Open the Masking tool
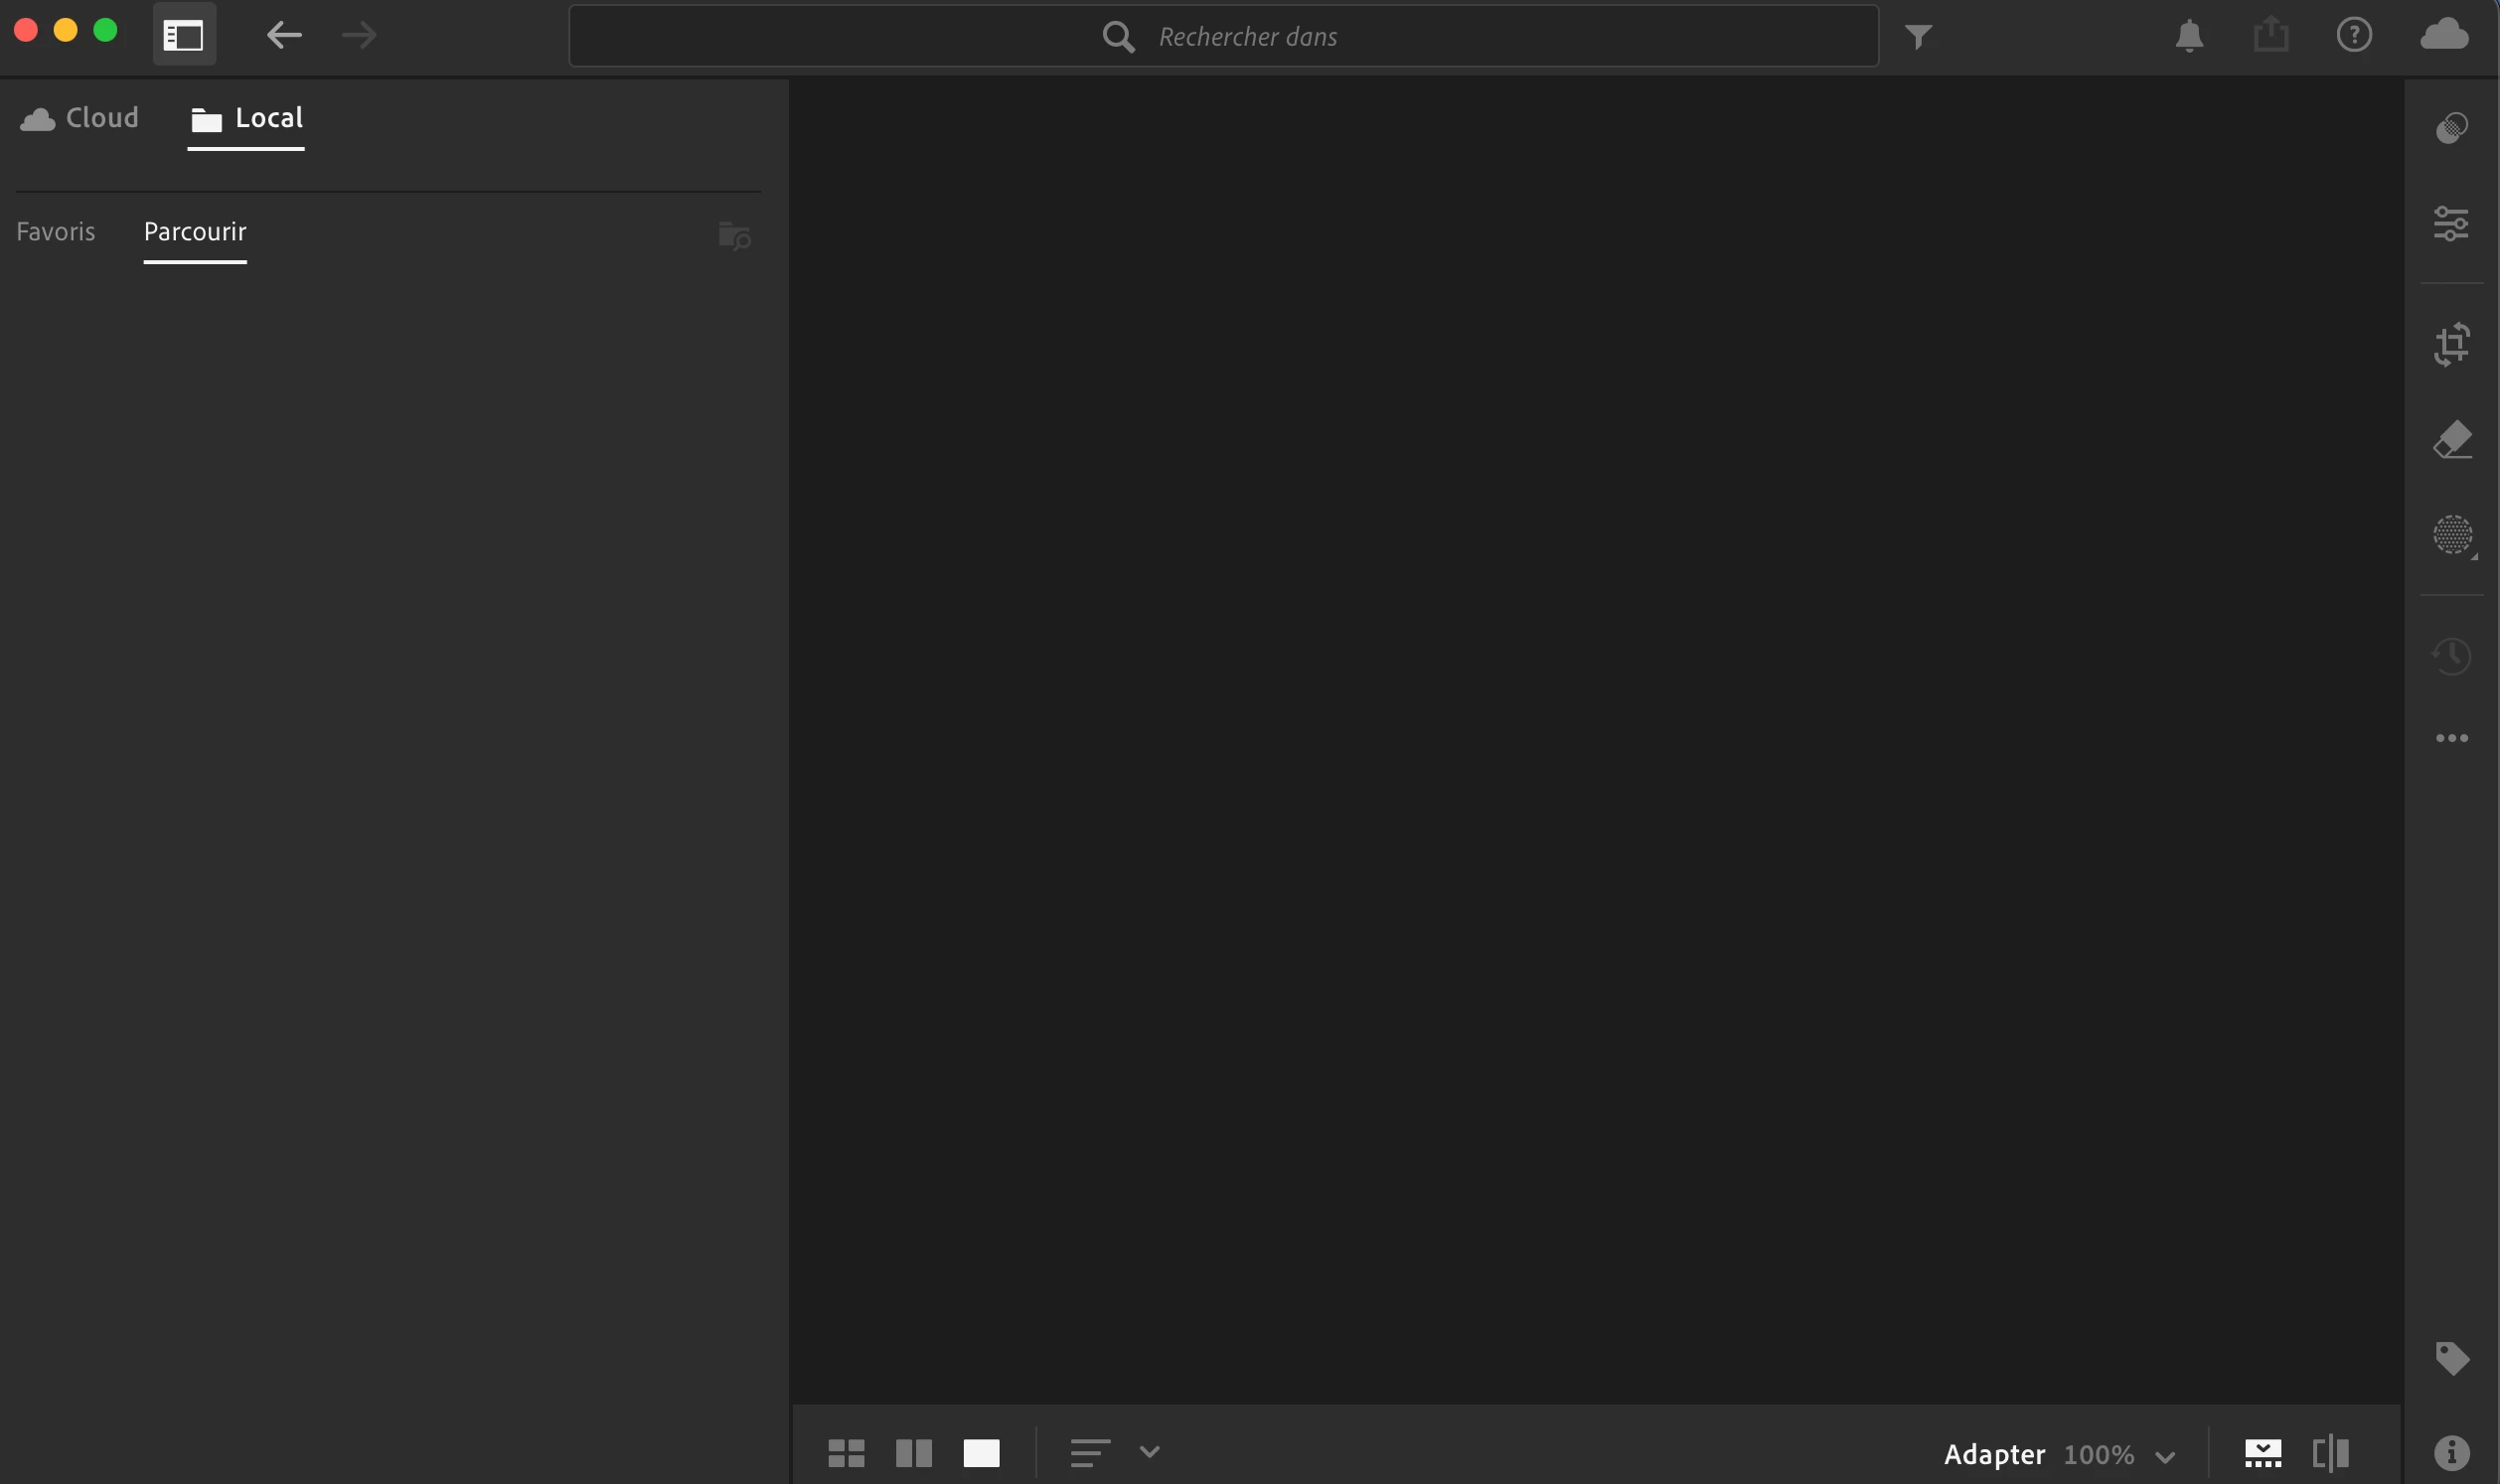This screenshot has width=2500, height=1484. [2451, 535]
